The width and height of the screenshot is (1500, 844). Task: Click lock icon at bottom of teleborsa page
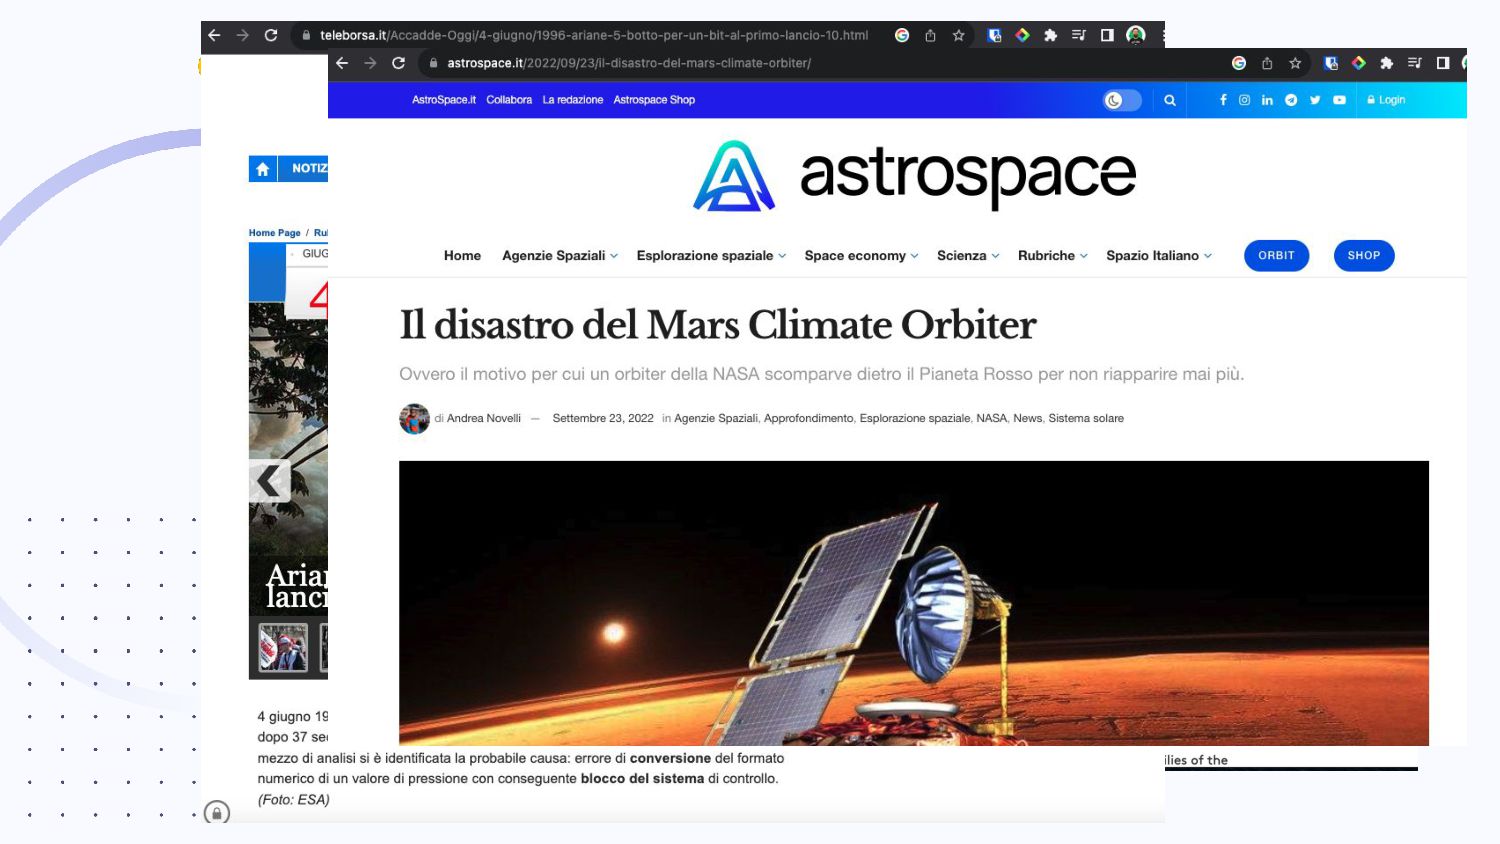point(217,813)
